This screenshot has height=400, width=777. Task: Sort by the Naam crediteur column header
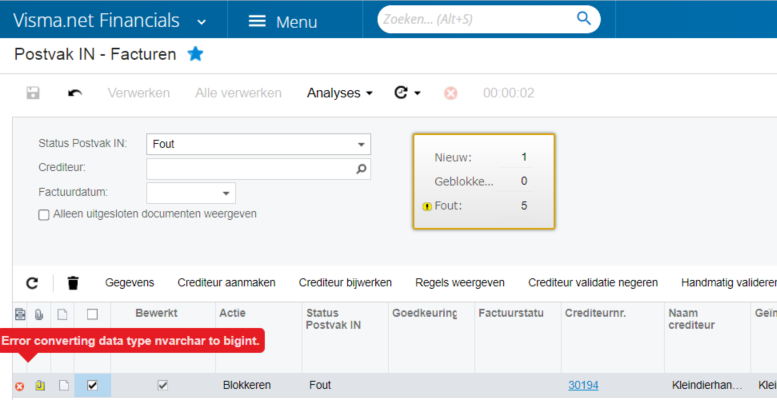[691, 319]
